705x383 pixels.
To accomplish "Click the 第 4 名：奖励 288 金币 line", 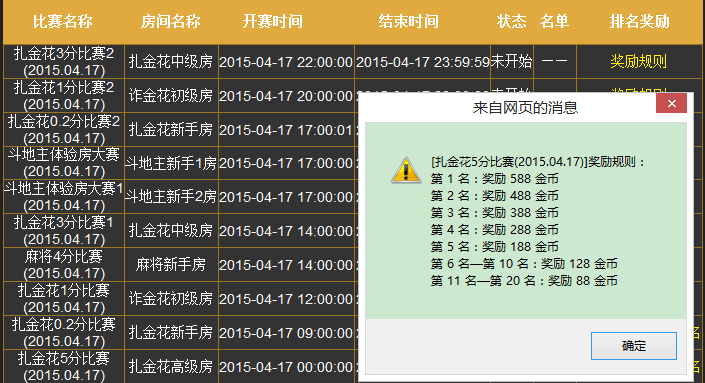I will click(495, 230).
